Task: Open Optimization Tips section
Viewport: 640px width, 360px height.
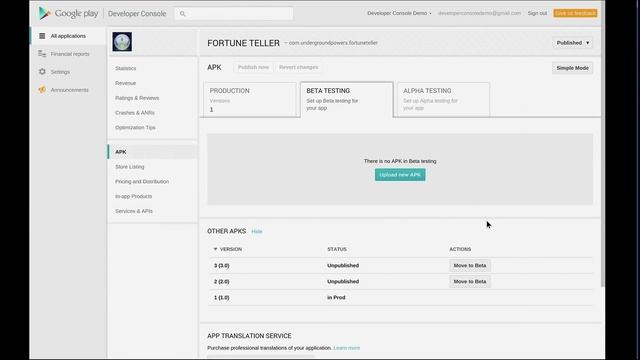Action: coord(135,127)
